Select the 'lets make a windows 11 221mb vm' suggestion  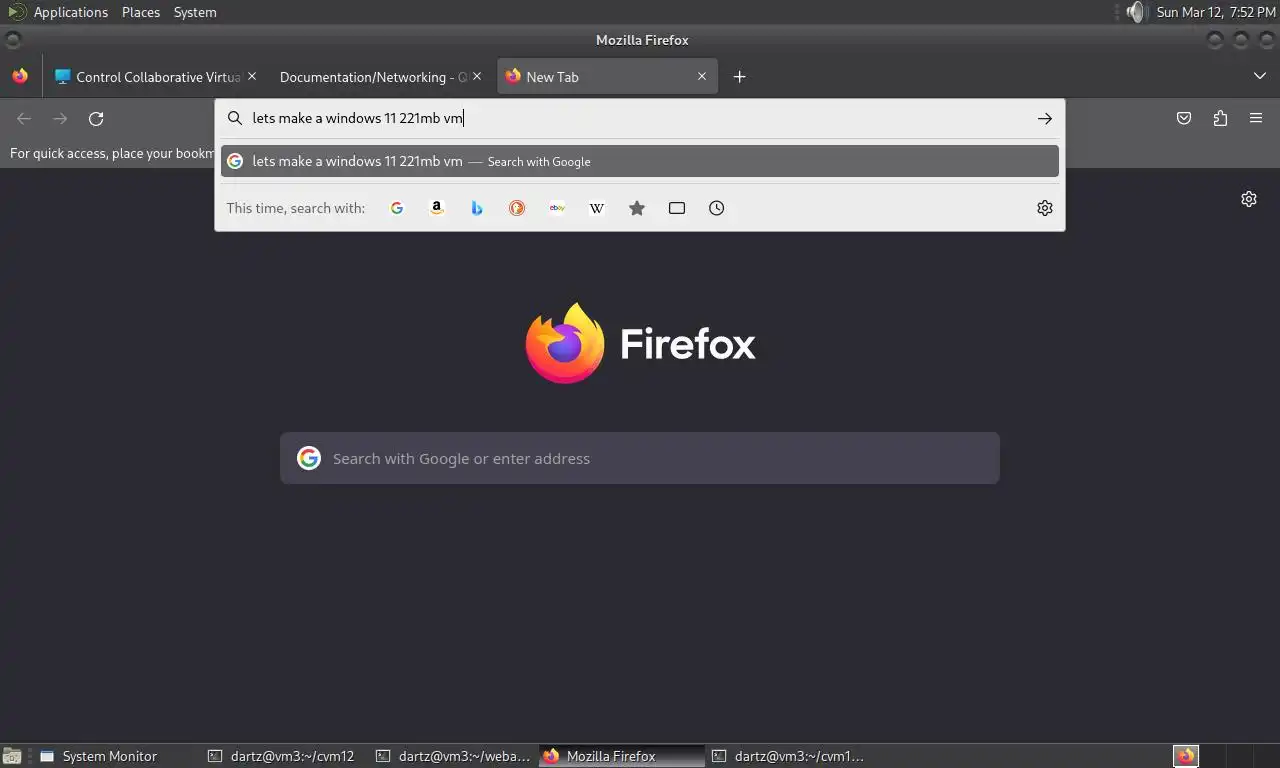tap(640, 161)
